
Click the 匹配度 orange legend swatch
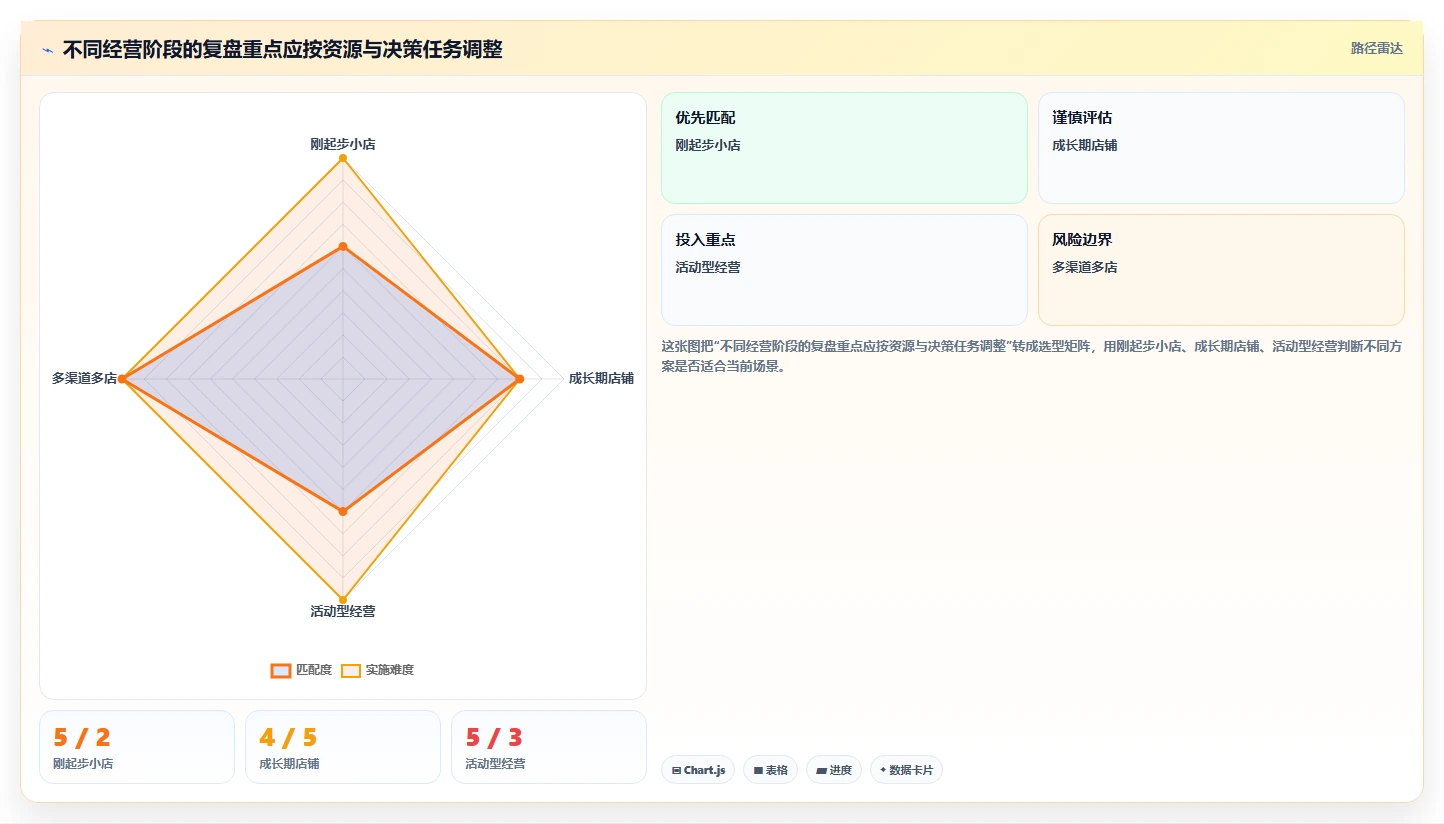pos(281,670)
